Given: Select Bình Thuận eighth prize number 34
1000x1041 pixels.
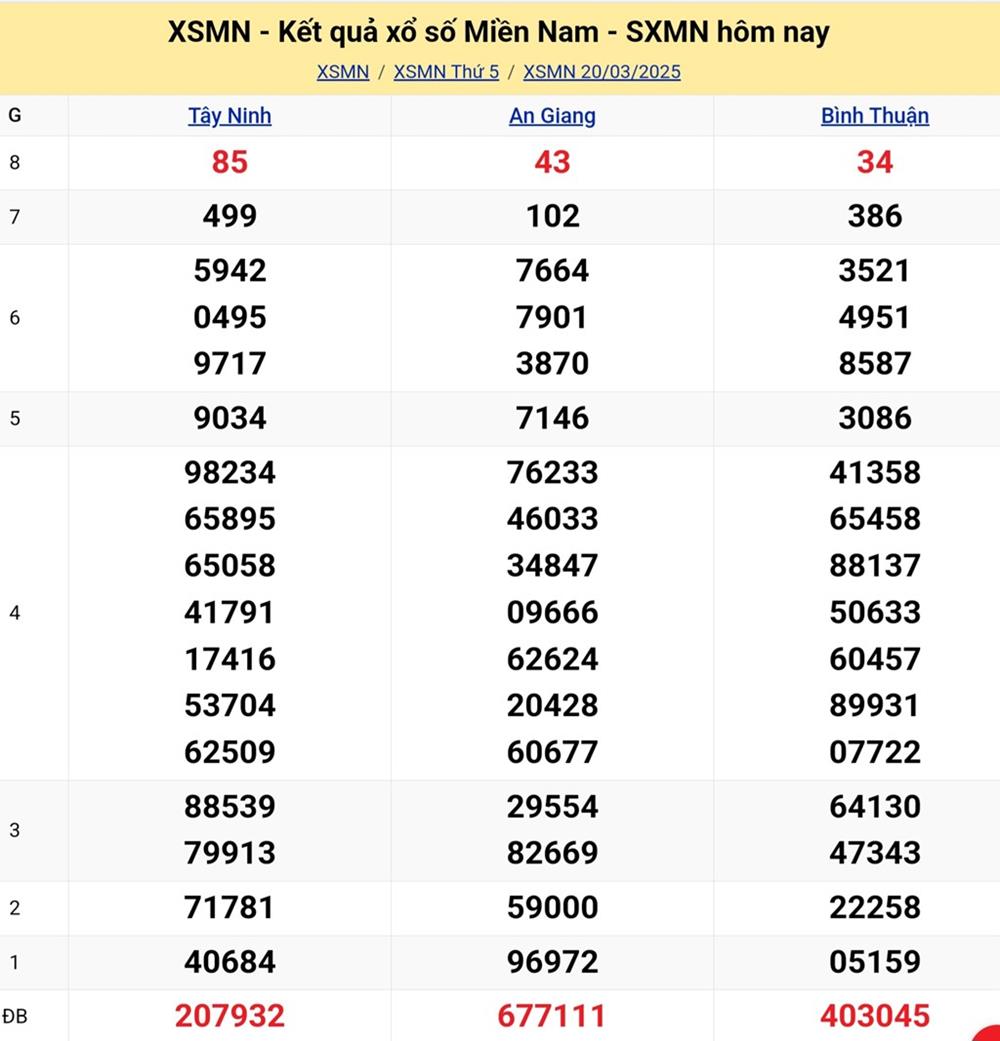Looking at the screenshot, I should [875, 162].
